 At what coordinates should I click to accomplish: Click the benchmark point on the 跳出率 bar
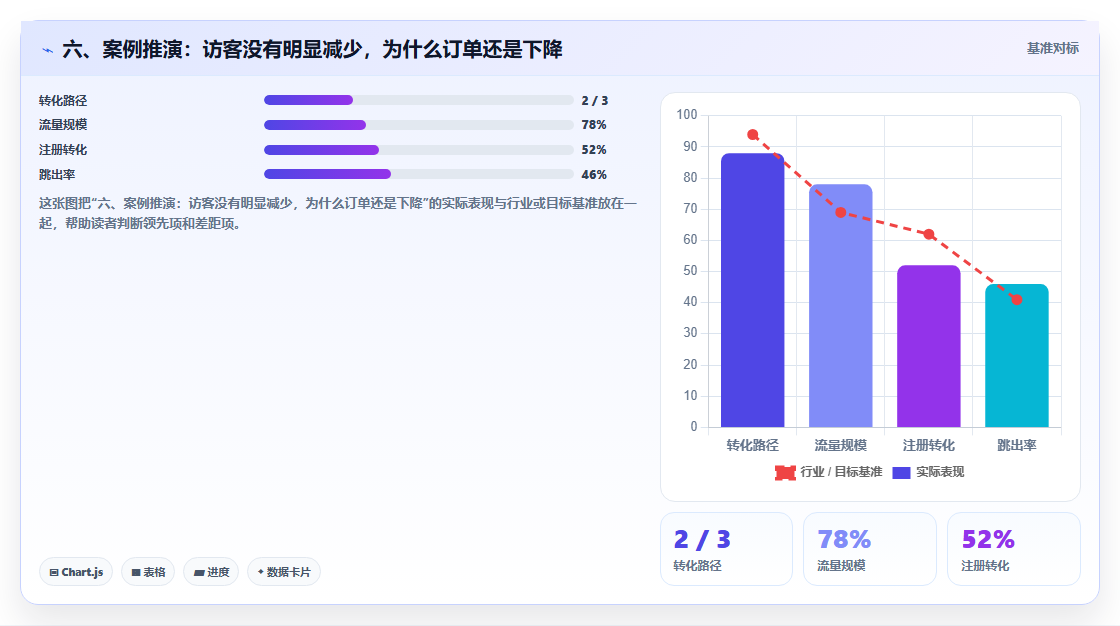1016,299
